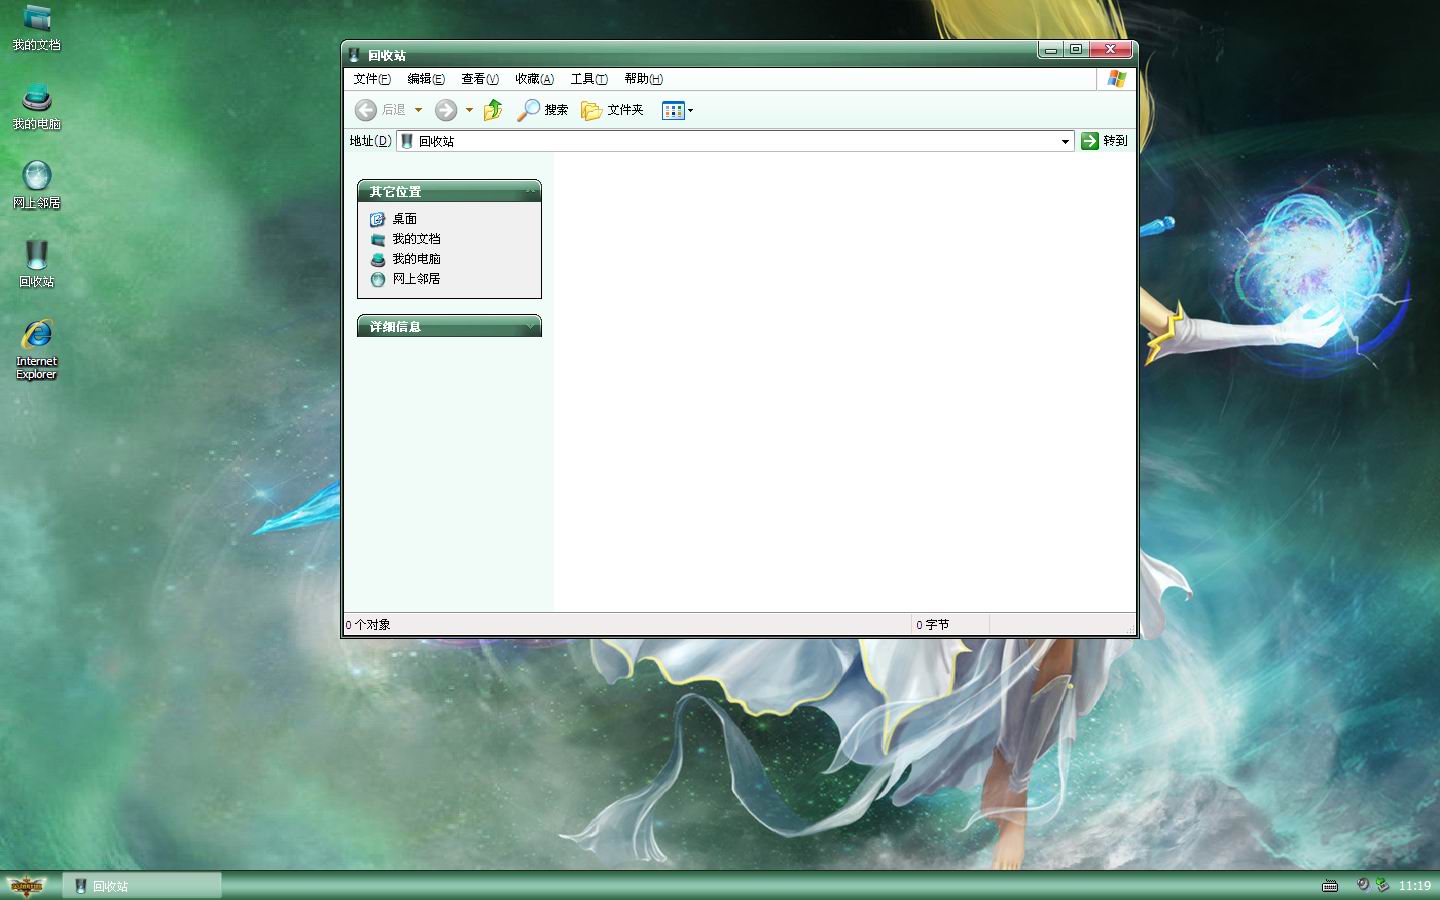1440x900 pixels.
Task: Select the 我的电脑 desktop icon
Action: tap(37, 107)
